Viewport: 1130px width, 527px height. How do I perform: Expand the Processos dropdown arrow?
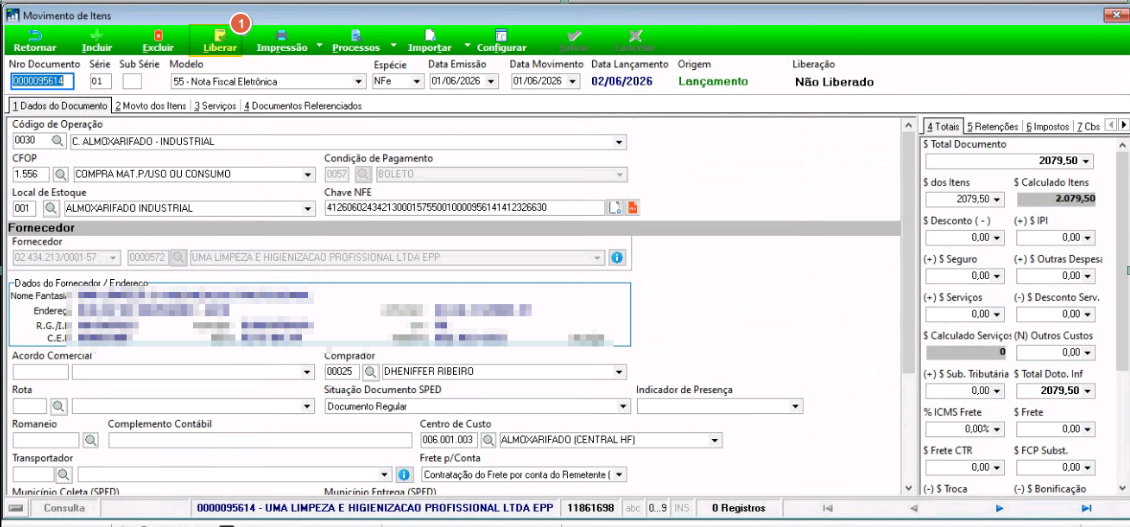(393, 45)
